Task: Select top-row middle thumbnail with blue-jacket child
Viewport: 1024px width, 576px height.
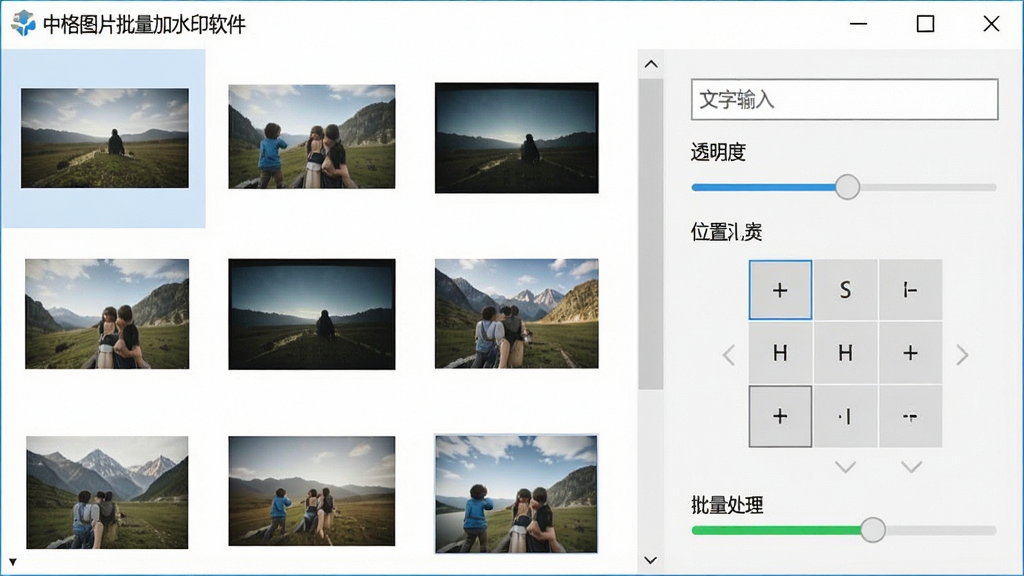Action: (312, 136)
